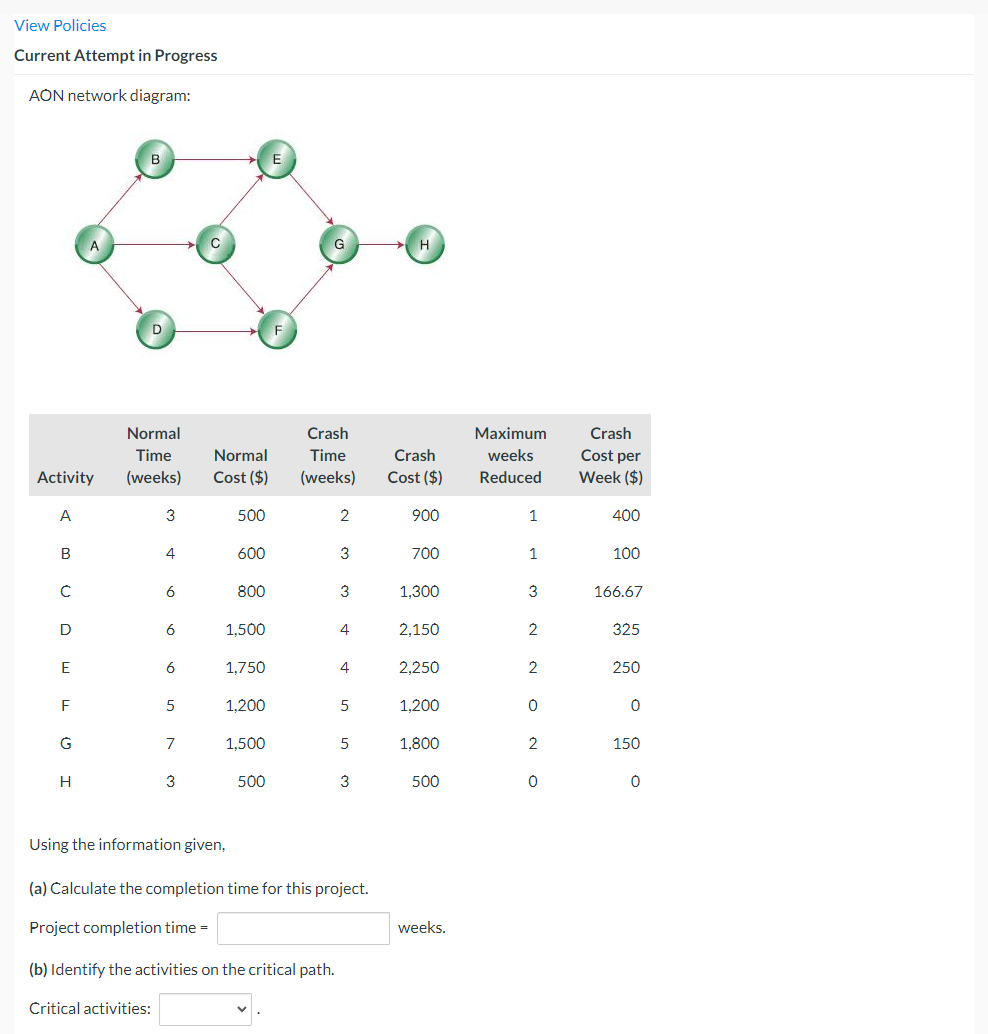Click the Normal Cost value 1,750 for activity E
The height and width of the screenshot is (1034, 988).
point(248,667)
